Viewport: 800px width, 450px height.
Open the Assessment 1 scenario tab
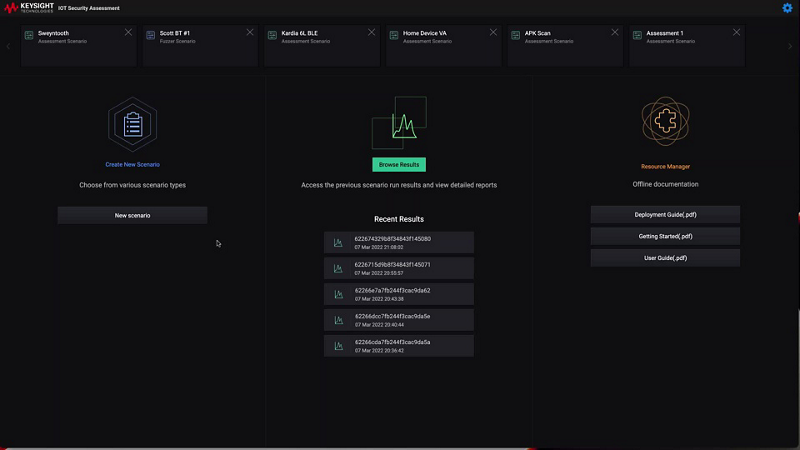click(687, 45)
